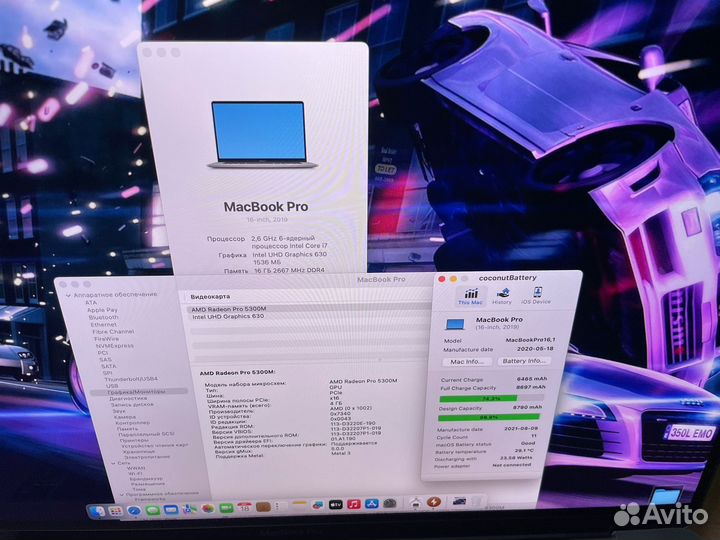
Task: Select Thunderbolt/USB4 in the hardware sidebar
Action: (x=131, y=379)
